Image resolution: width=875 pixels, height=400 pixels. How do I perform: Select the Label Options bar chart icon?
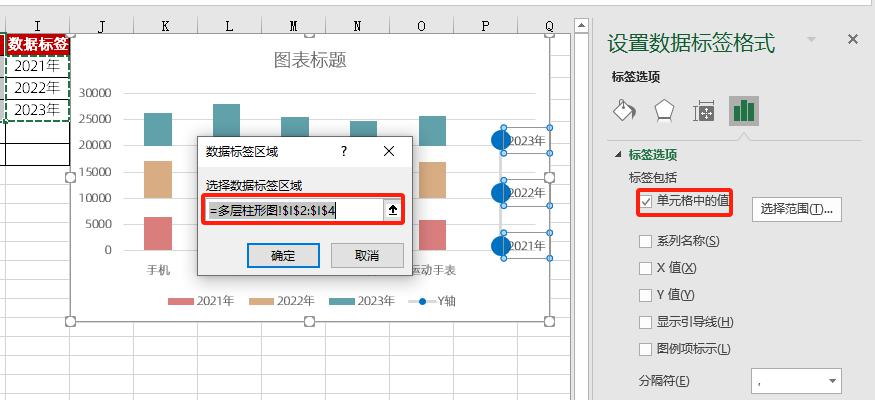(x=744, y=110)
